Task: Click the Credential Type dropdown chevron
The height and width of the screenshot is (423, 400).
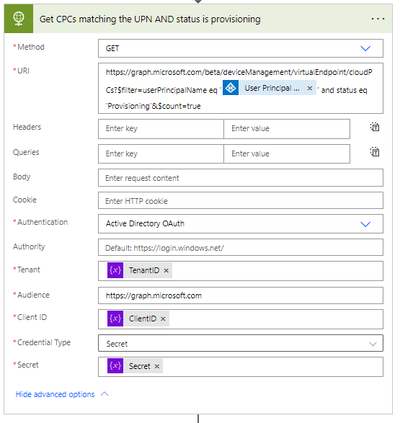Action: coord(373,344)
